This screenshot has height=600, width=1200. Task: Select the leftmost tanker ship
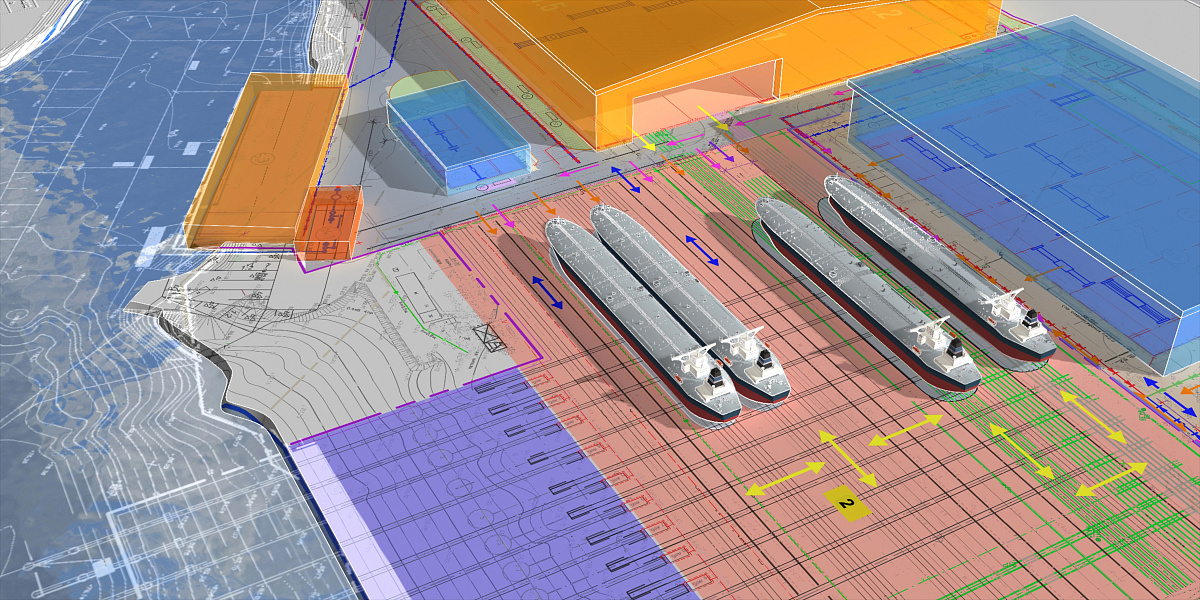[640, 315]
